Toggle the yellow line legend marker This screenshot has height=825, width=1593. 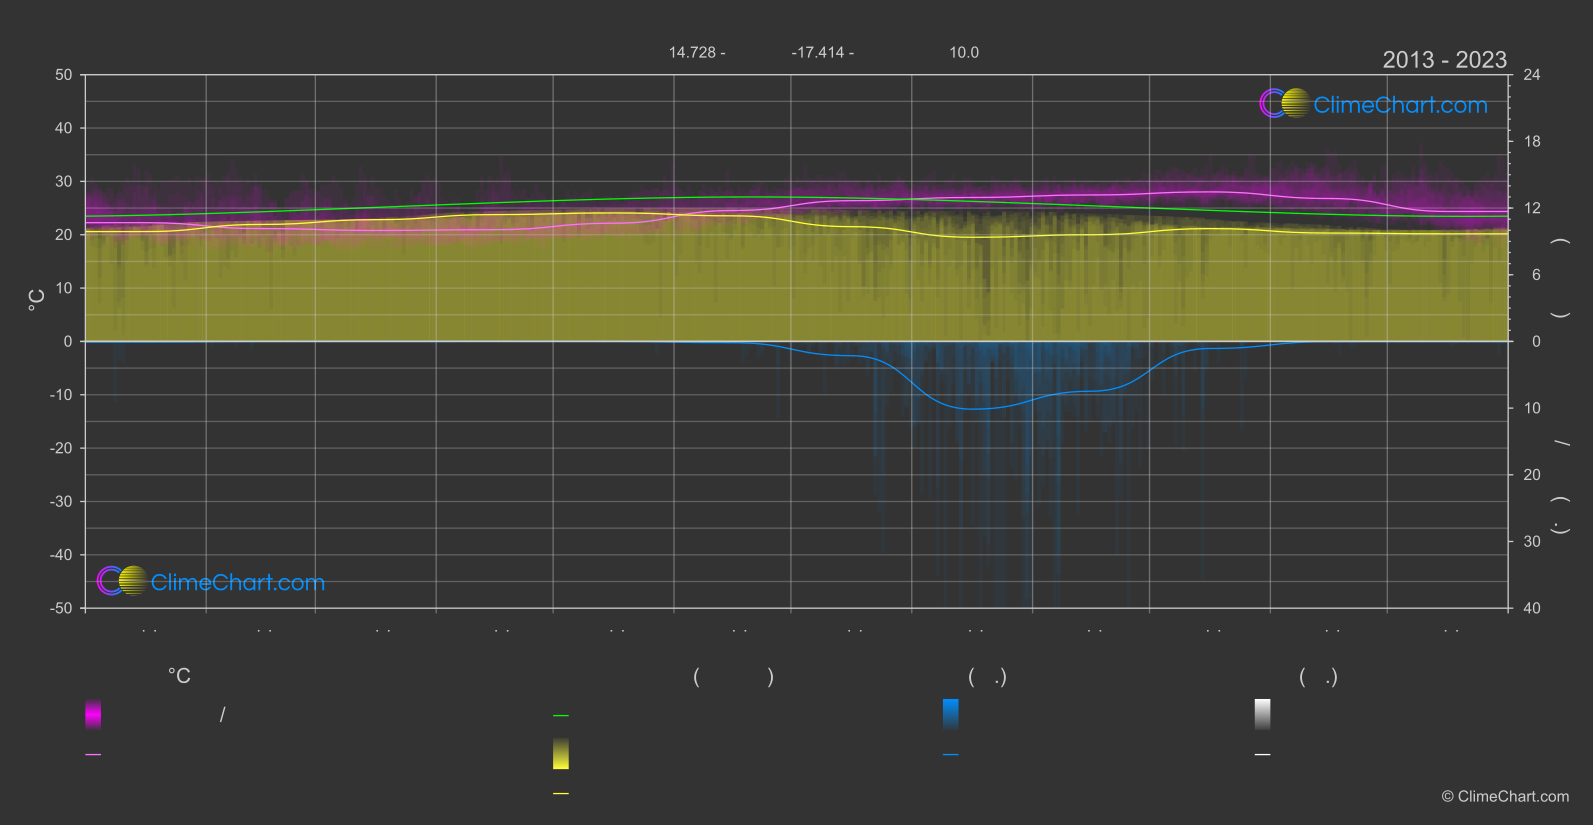click(x=561, y=793)
